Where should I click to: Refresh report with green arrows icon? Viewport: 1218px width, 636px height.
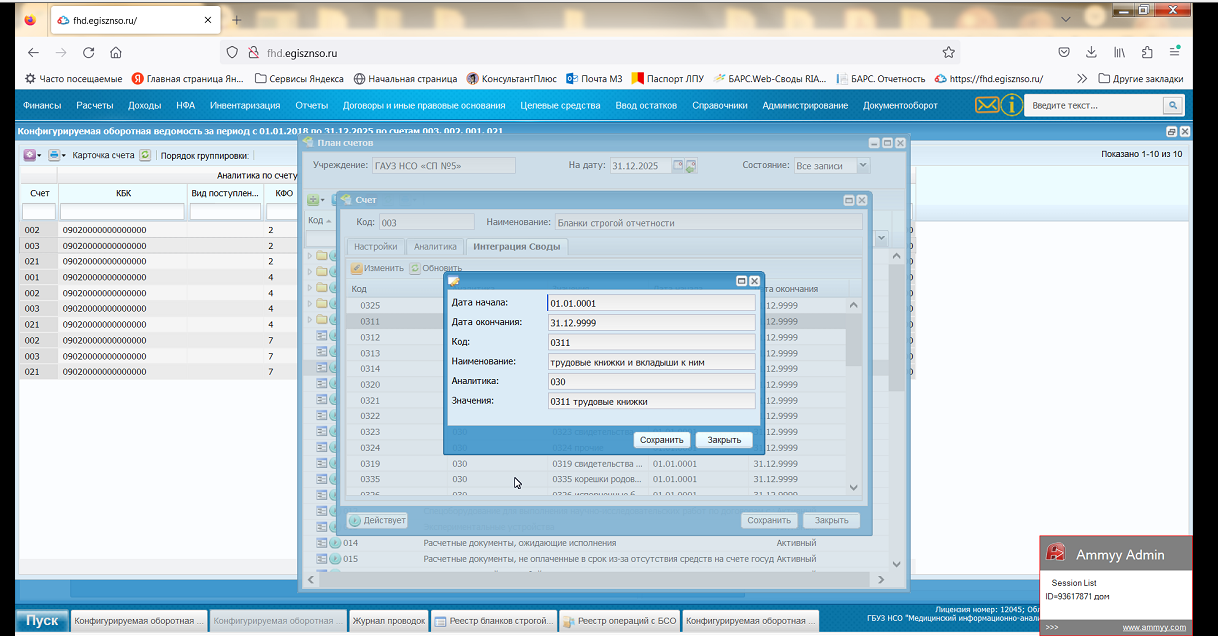(x=145, y=155)
